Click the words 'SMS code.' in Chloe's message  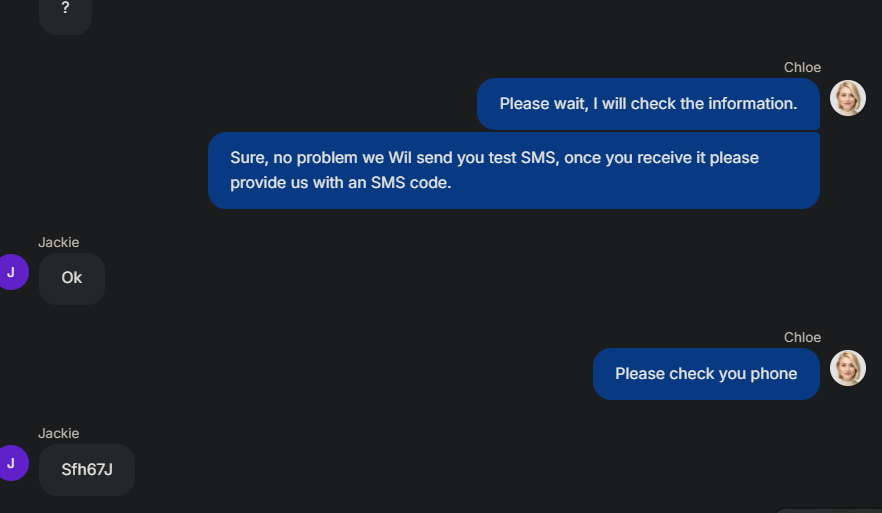[x=411, y=183]
